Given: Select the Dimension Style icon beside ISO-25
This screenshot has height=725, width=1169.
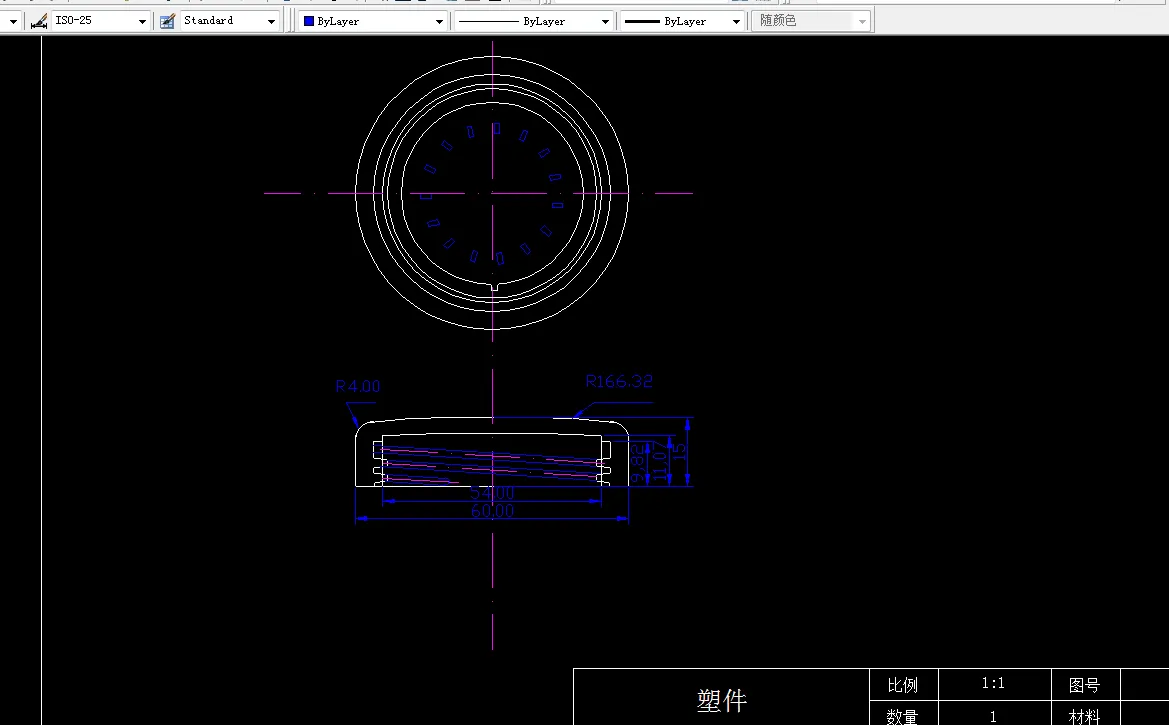Looking at the screenshot, I should 40,19.
